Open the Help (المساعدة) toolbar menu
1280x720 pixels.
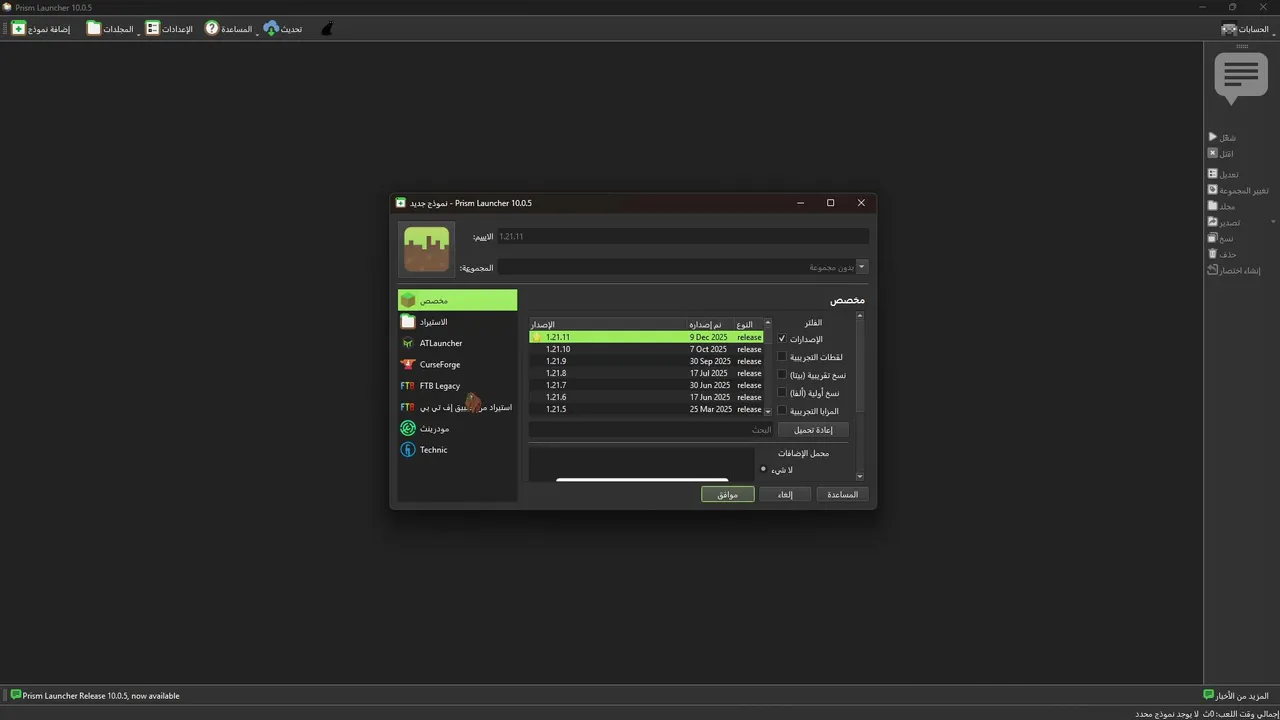(x=229, y=29)
